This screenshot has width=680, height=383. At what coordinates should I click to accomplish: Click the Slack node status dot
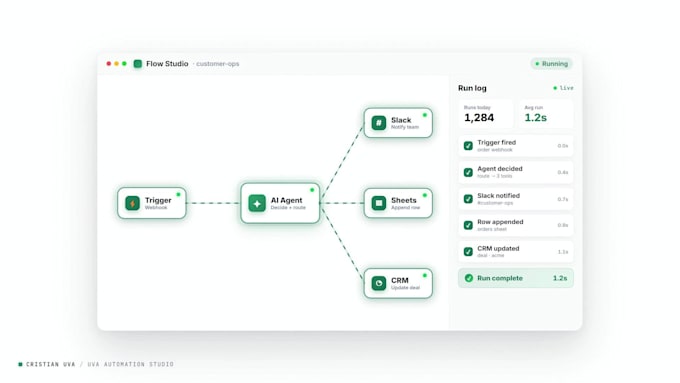pyautogui.click(x=425, y=115)
